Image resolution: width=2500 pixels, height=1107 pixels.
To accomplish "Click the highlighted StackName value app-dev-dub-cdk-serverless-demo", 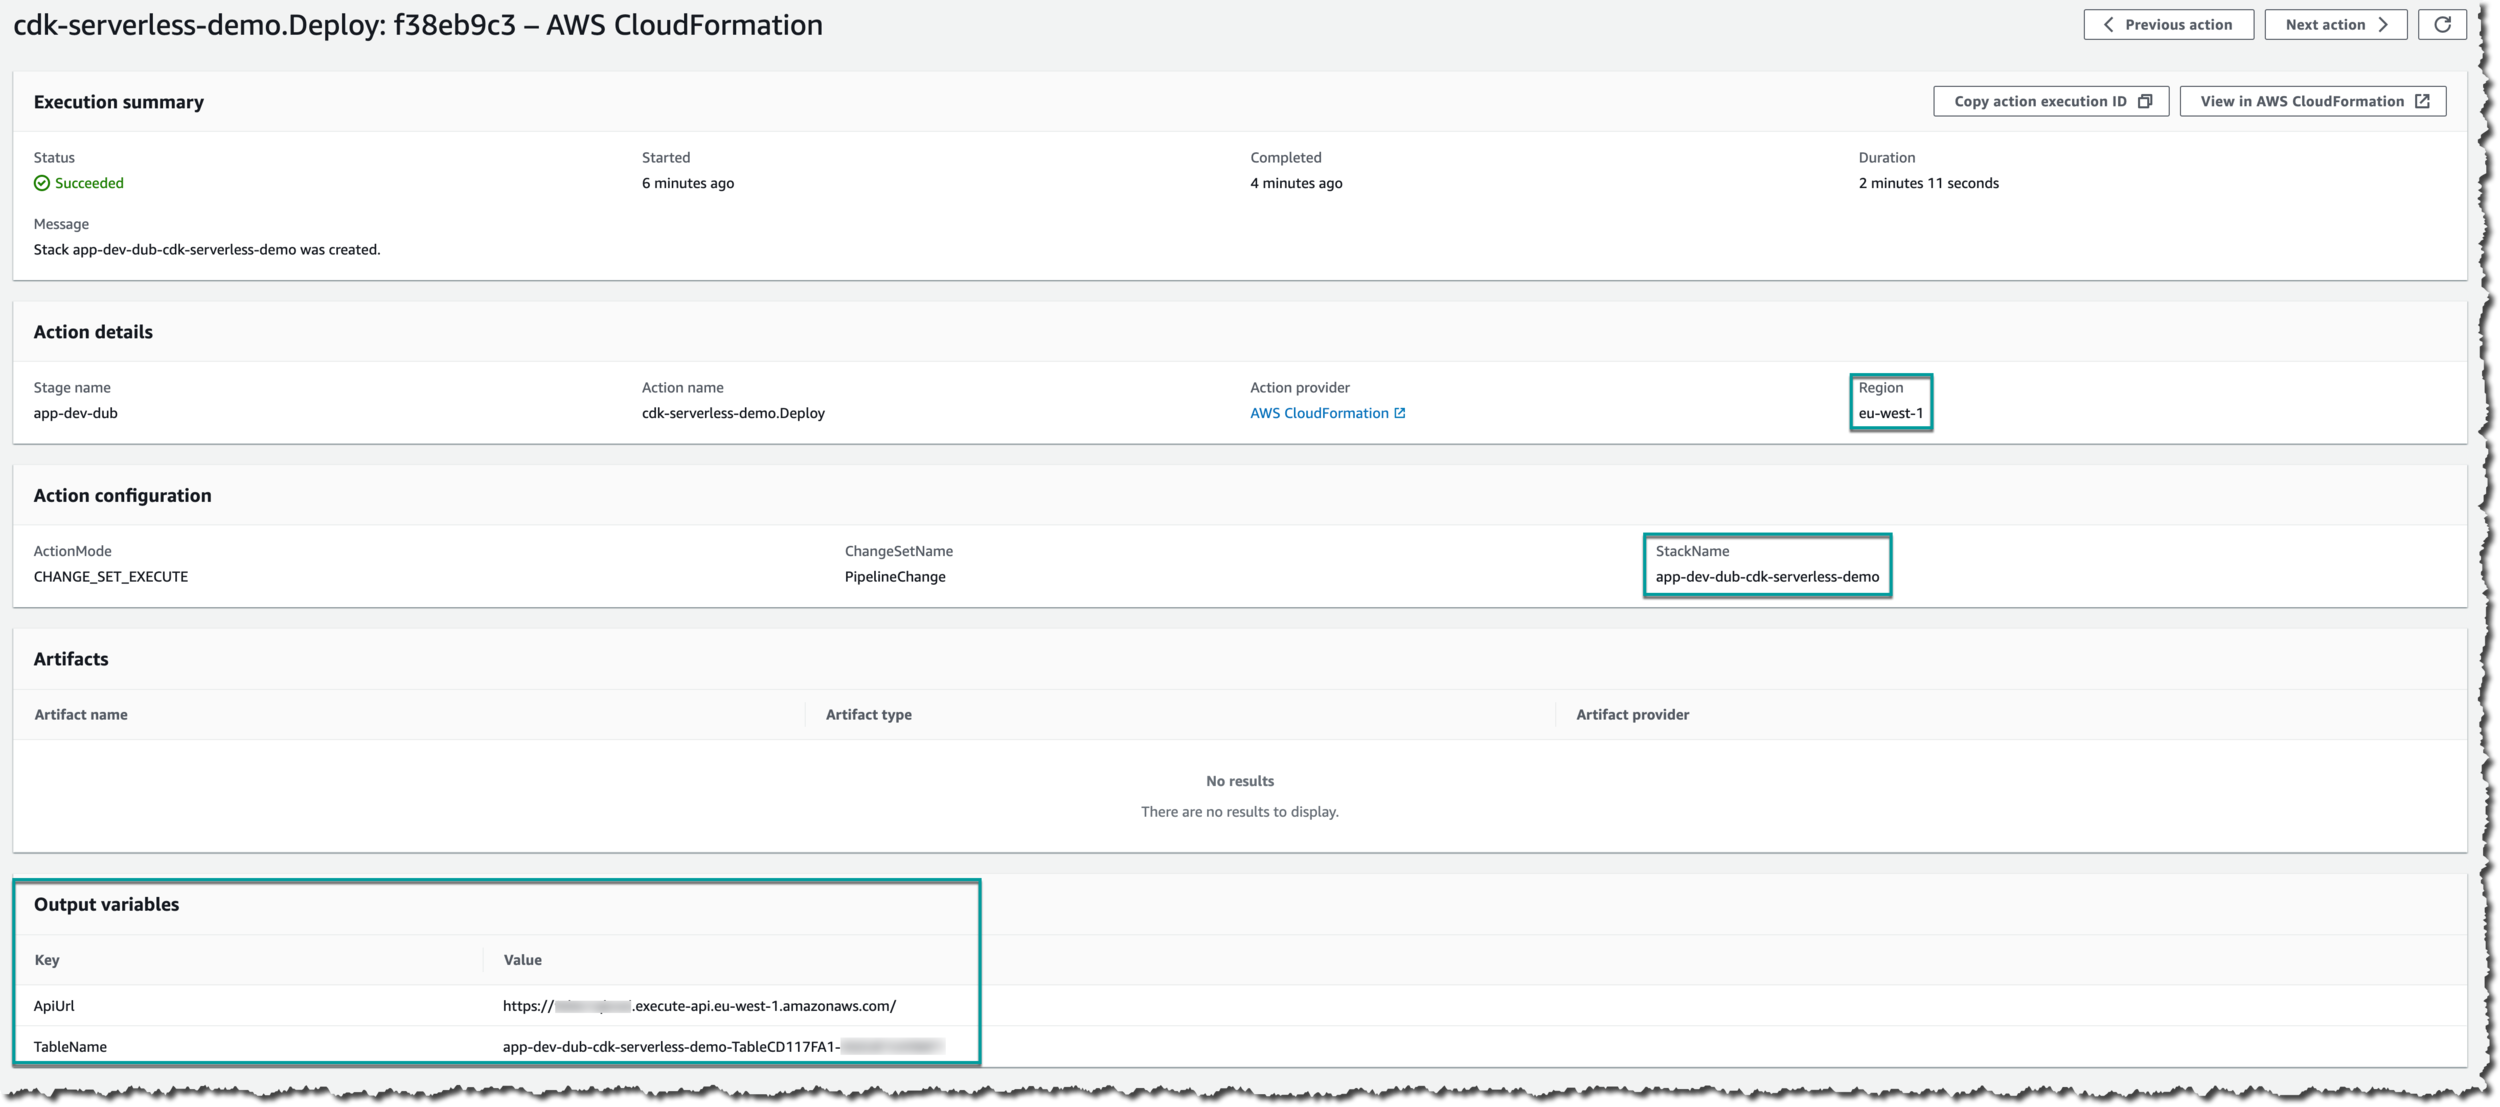I will pyautogui.click(x=1767, y=576).
